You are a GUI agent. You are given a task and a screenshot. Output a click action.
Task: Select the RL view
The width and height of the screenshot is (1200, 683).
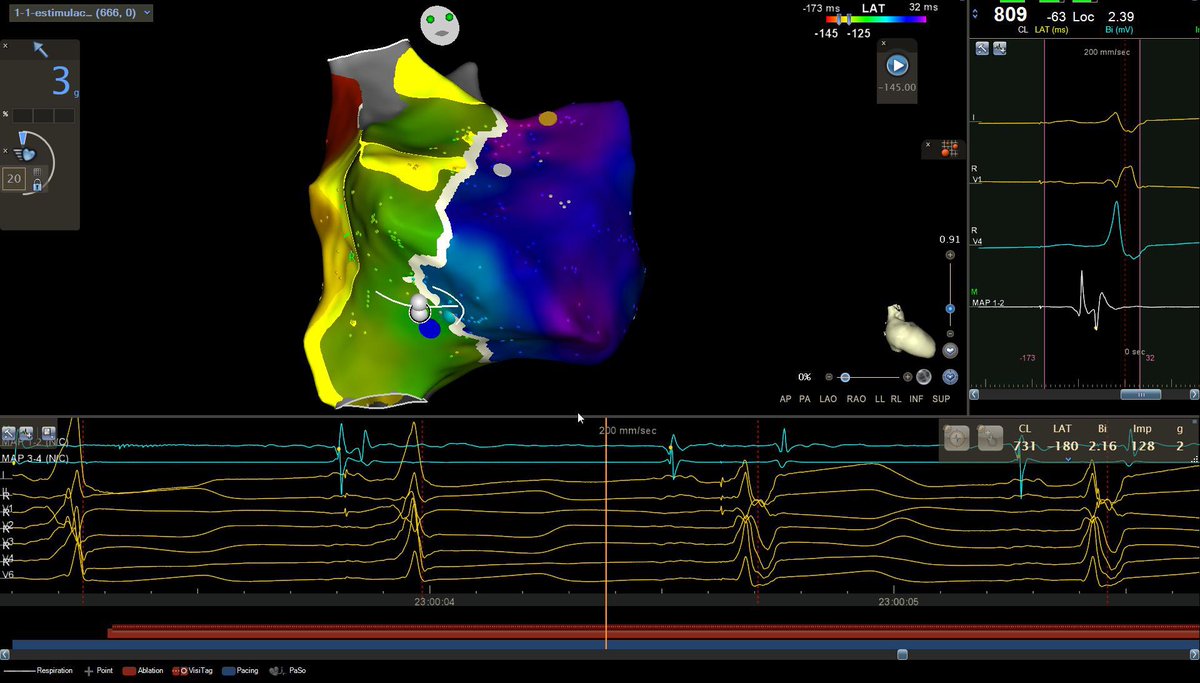point(896,399)
